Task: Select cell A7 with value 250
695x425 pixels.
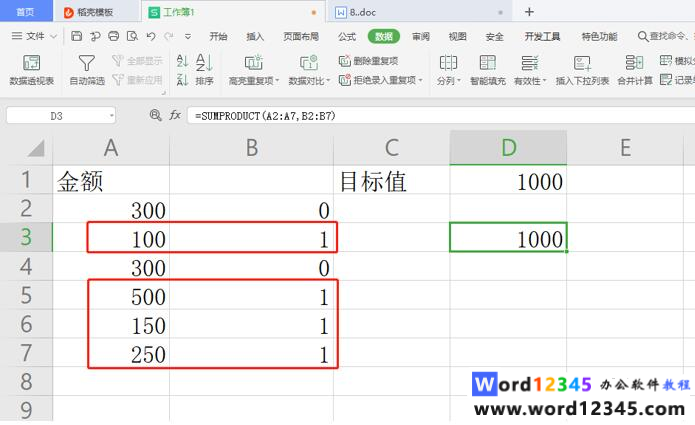Action: tap(111, 354)
